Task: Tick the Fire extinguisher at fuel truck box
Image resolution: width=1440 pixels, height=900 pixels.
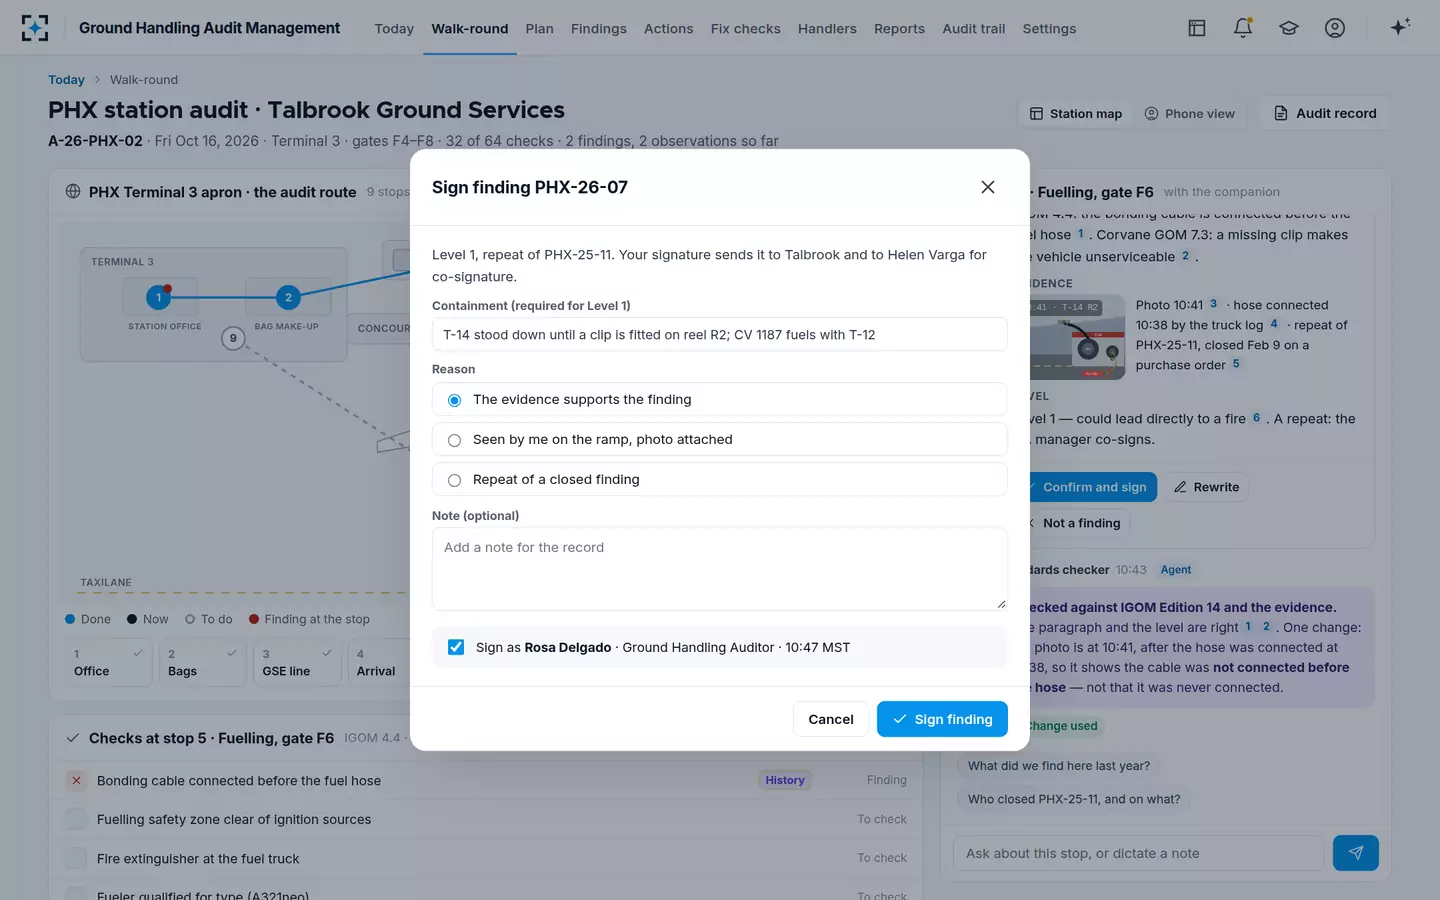Action: coord(76,858)
